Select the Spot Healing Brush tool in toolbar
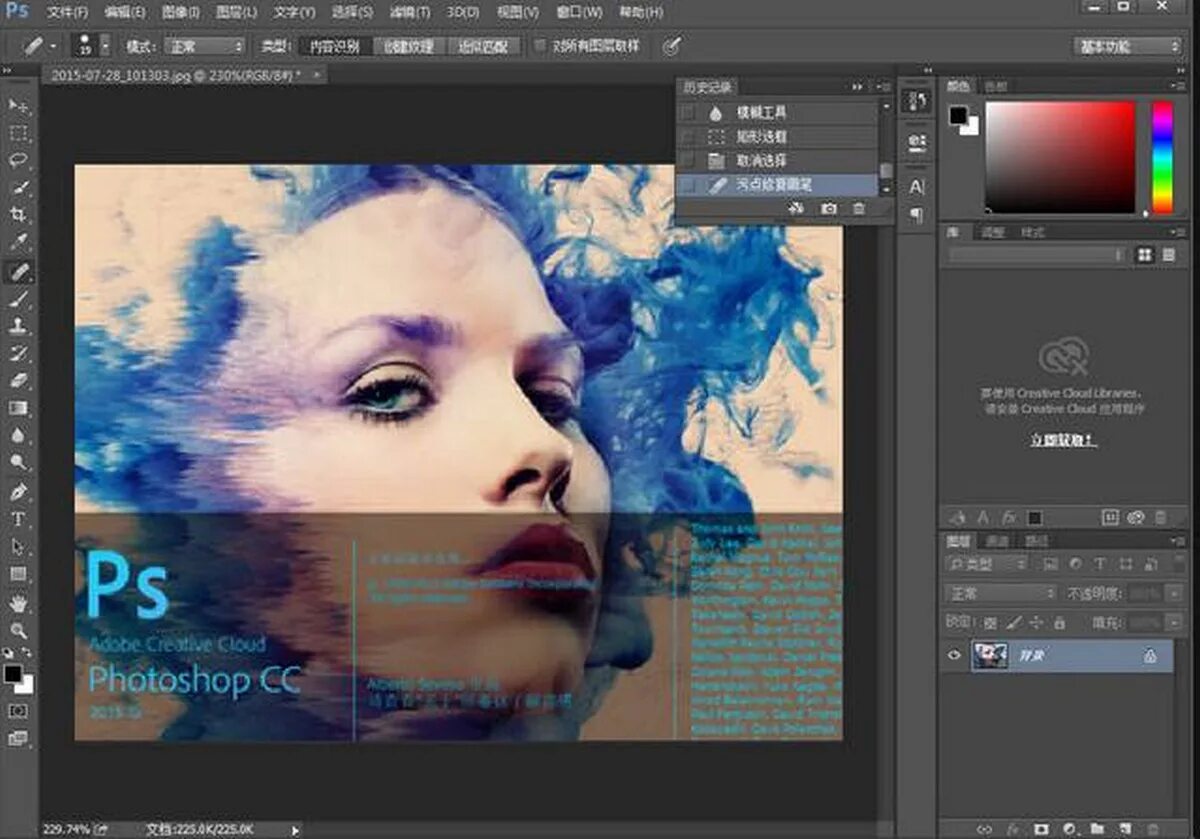 coord(19,271)
